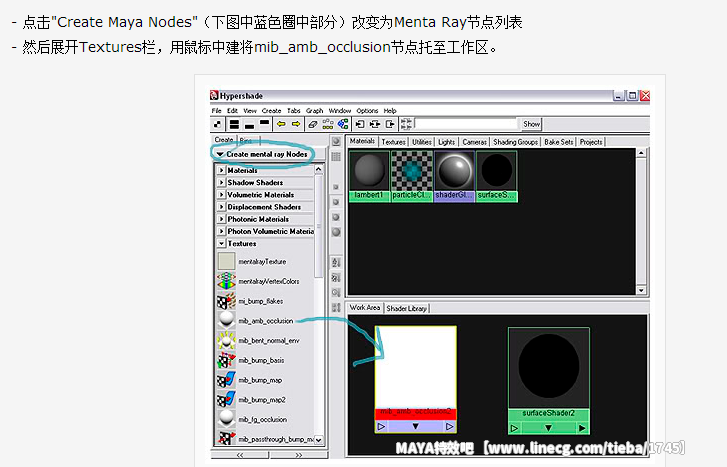The height and width of the screenshot is (467, 727).
Task: Select the lambert1 material swatch
Action: (x=369, y=176)
